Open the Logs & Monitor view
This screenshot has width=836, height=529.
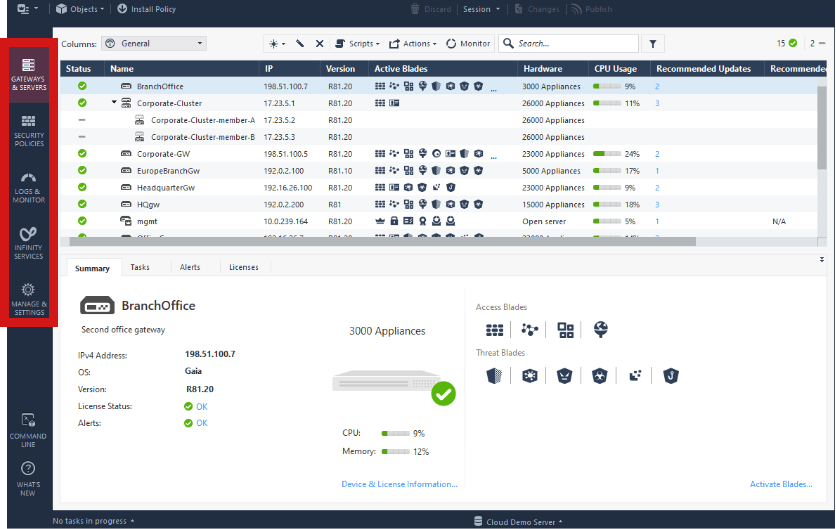point(29,186)
